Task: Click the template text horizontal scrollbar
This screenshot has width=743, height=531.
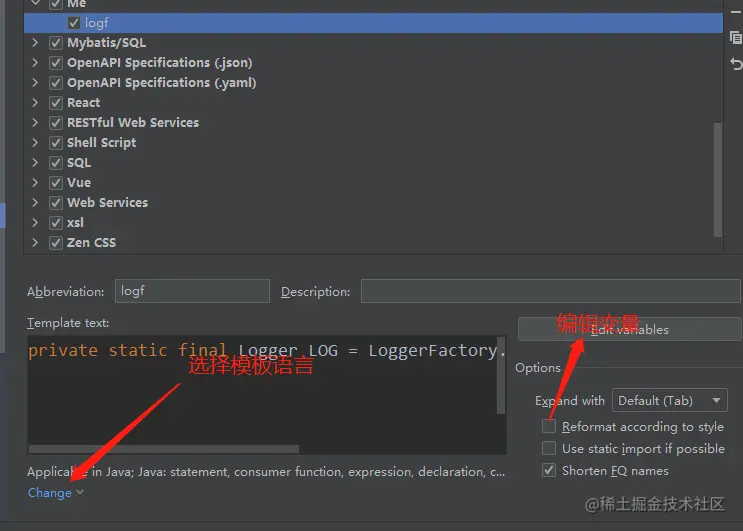Action: click(164, 449)
